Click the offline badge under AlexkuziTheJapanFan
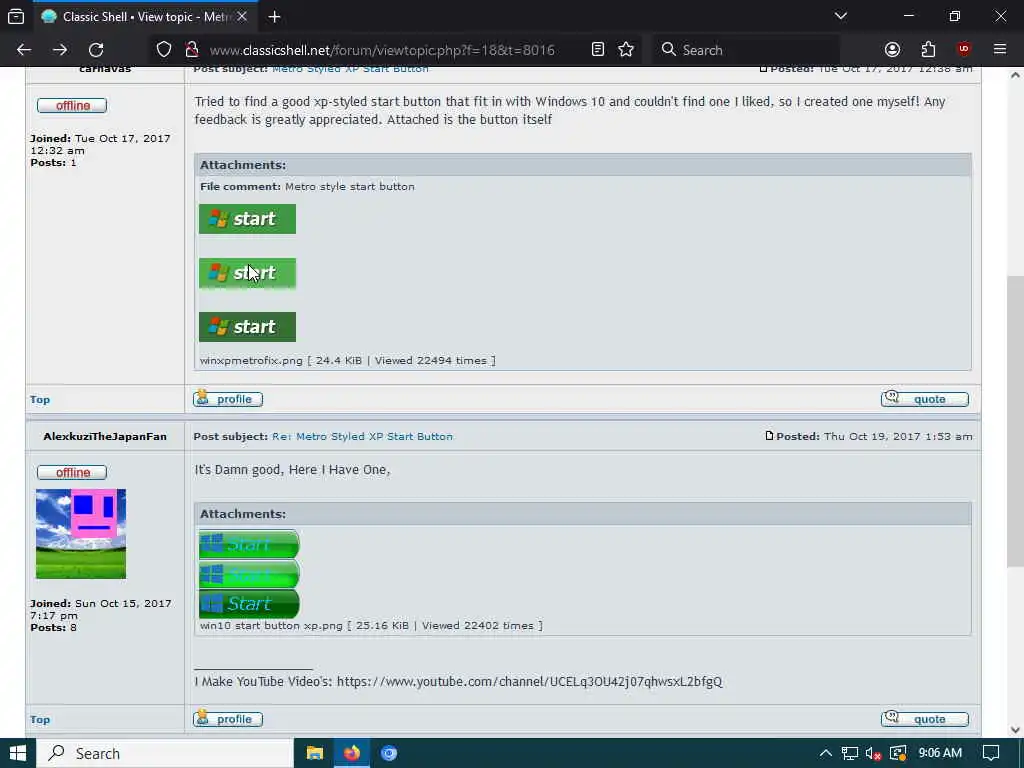The height and width of the screenshot is (768, 1024). [x=72, y=472]
